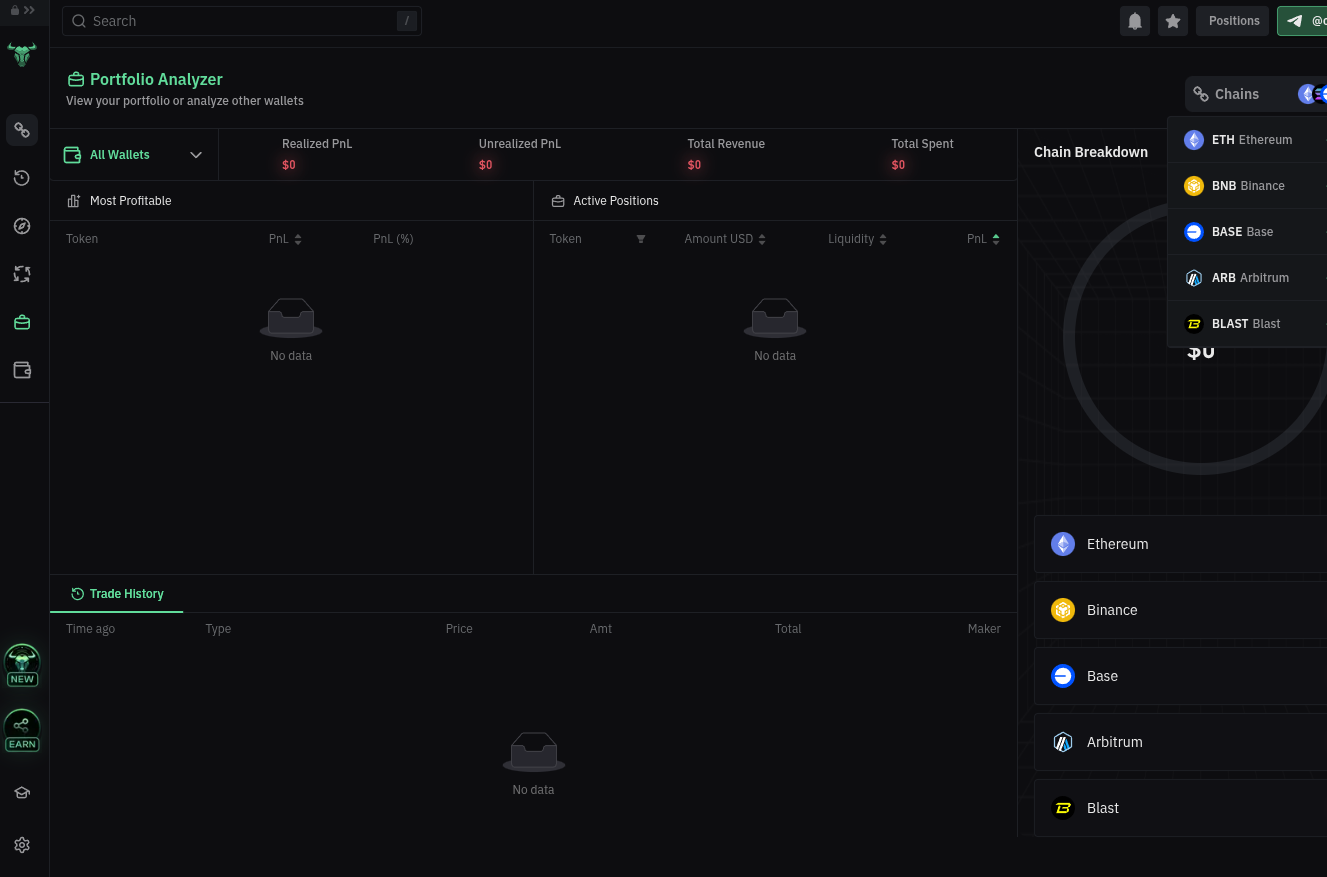
Task: Click the Search input field
Action: pyautogui.click(x=242, y=20)
